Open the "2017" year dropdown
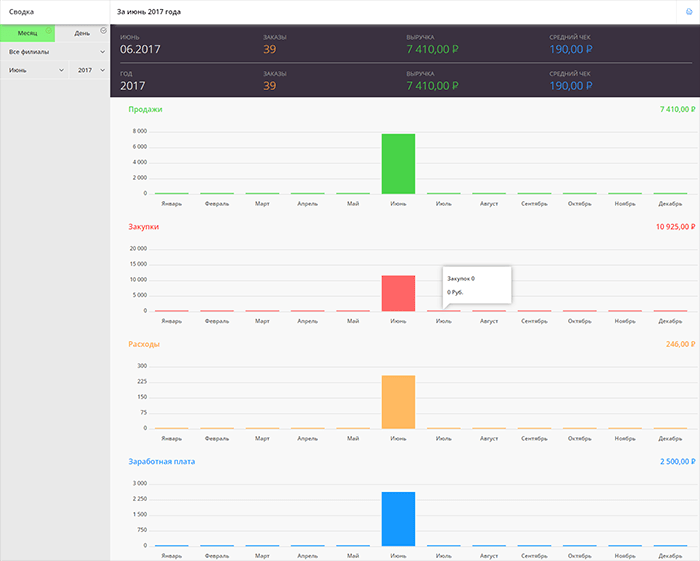700x561 pixels. click(x=90, y=70)
